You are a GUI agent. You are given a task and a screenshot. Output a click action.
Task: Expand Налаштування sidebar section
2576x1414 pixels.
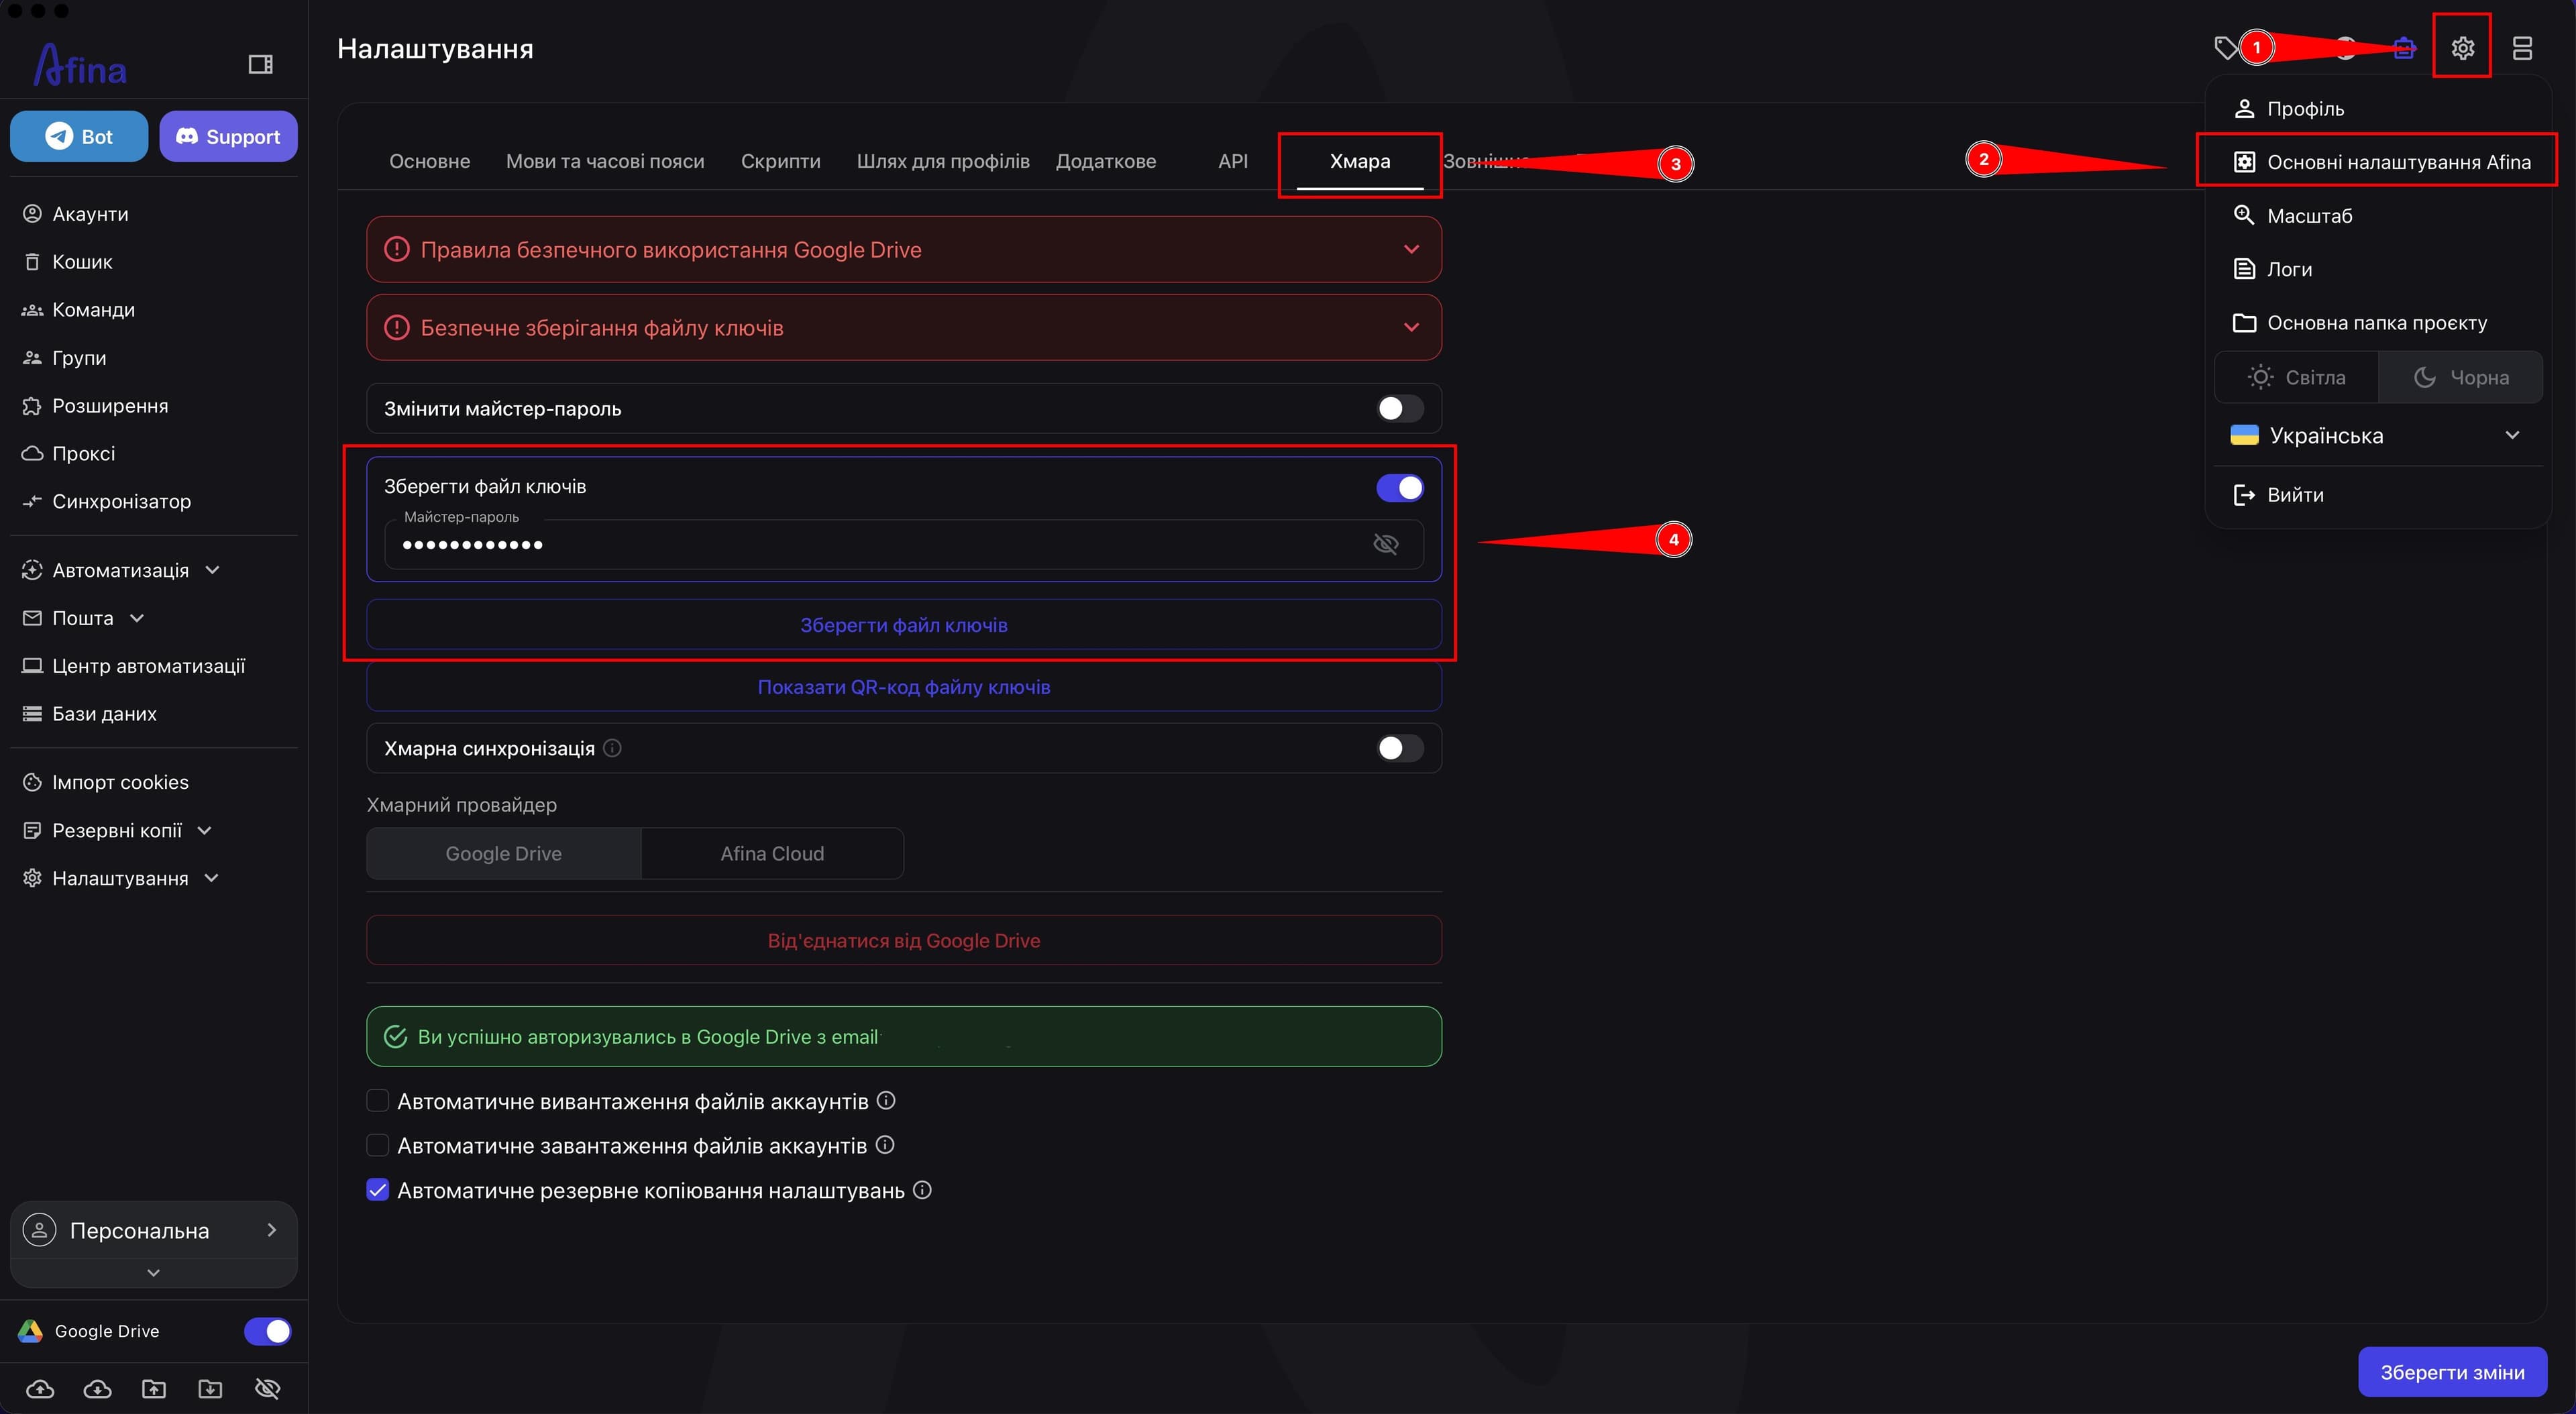211,878
